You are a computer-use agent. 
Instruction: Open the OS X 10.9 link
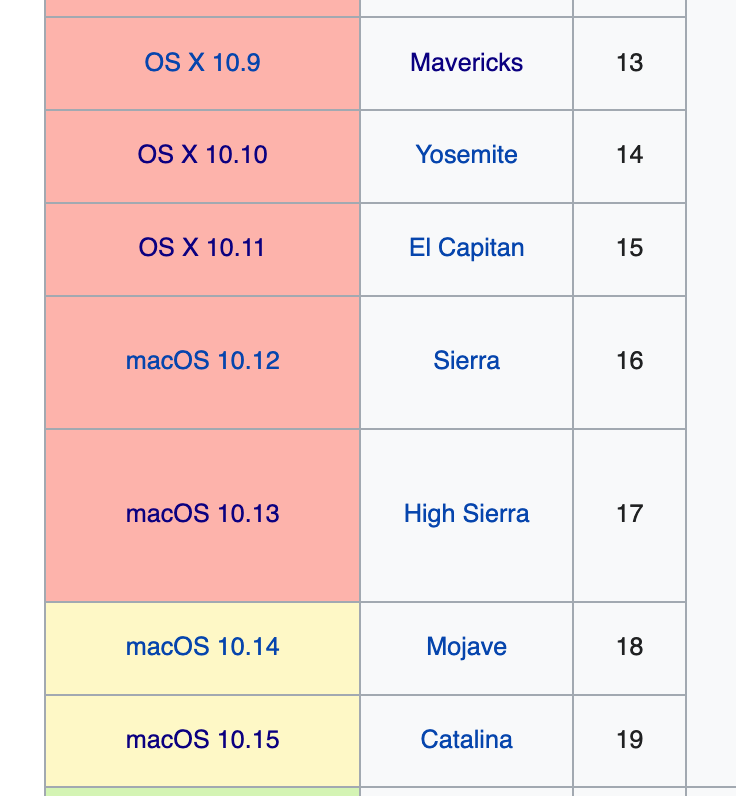(202, 62)
